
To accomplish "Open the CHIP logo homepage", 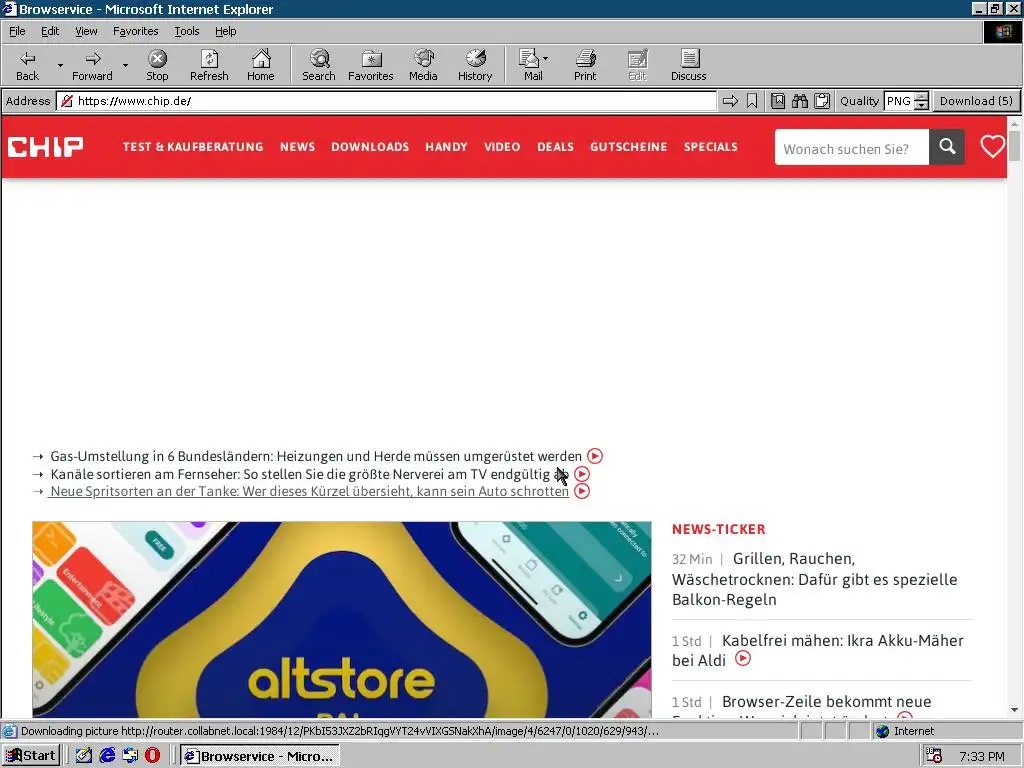I will click(45, 146).
